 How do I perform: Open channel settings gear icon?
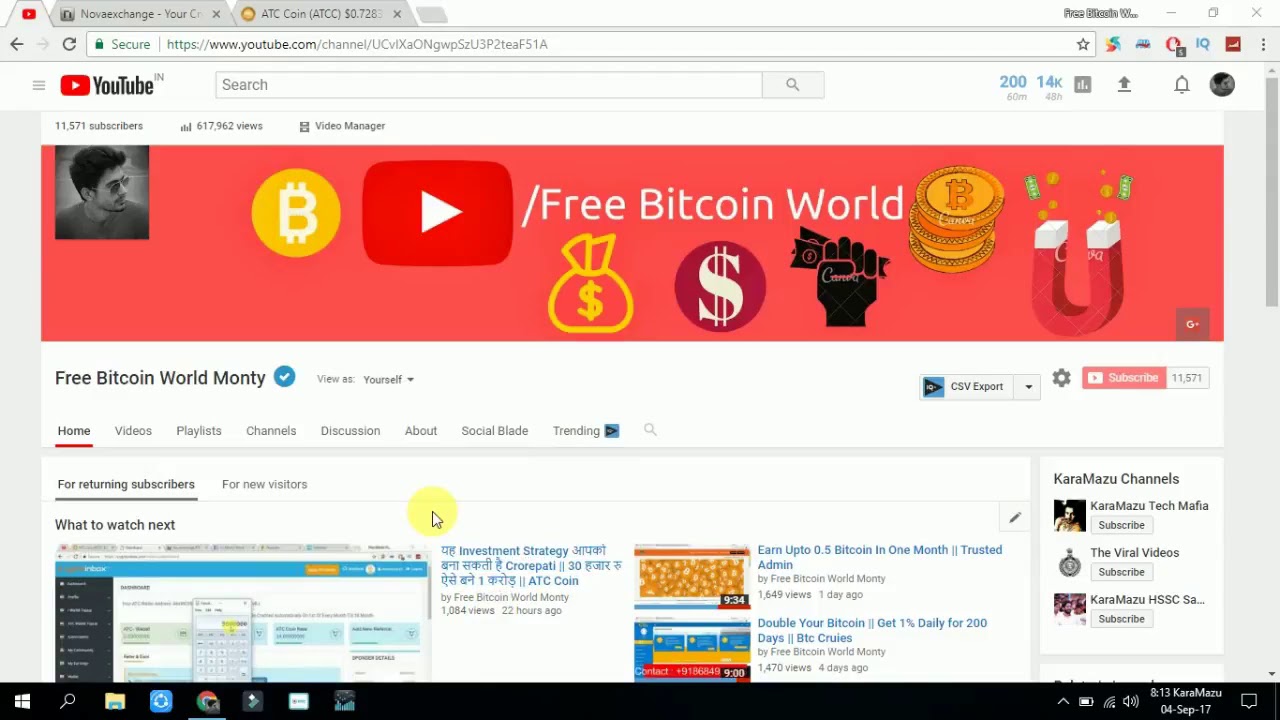[x=1061, y=378]
